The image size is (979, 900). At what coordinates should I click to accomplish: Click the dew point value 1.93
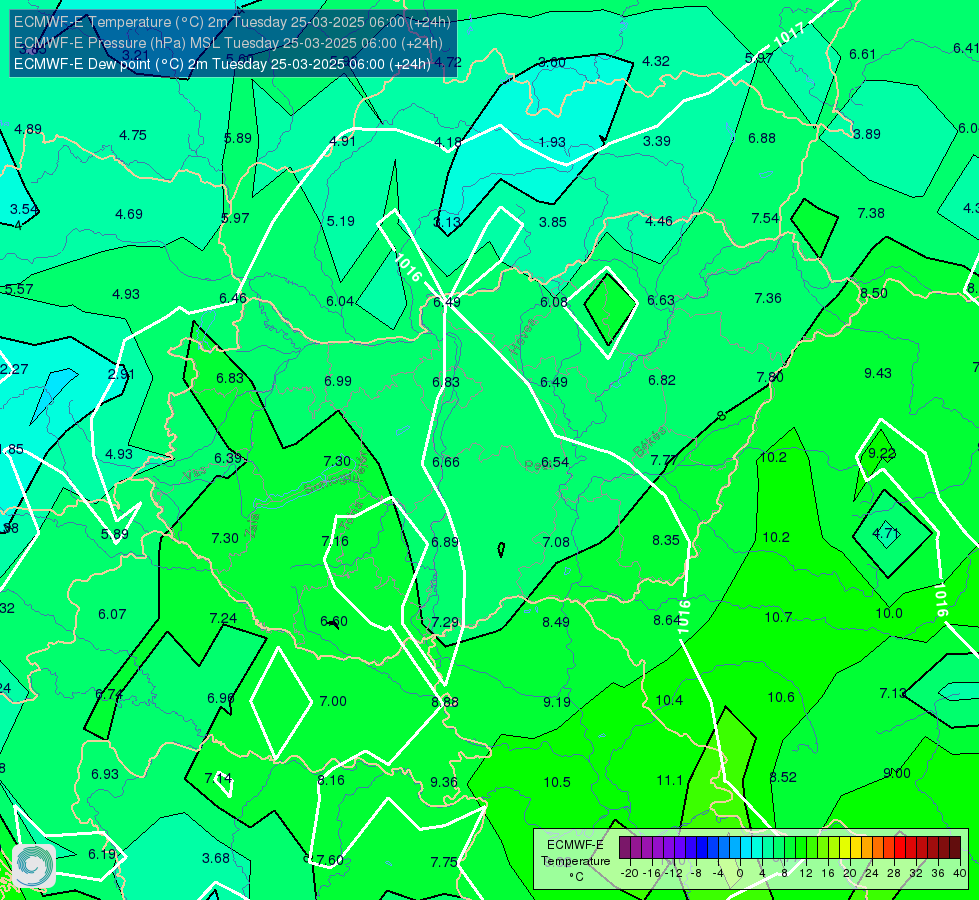click(552, 142)
